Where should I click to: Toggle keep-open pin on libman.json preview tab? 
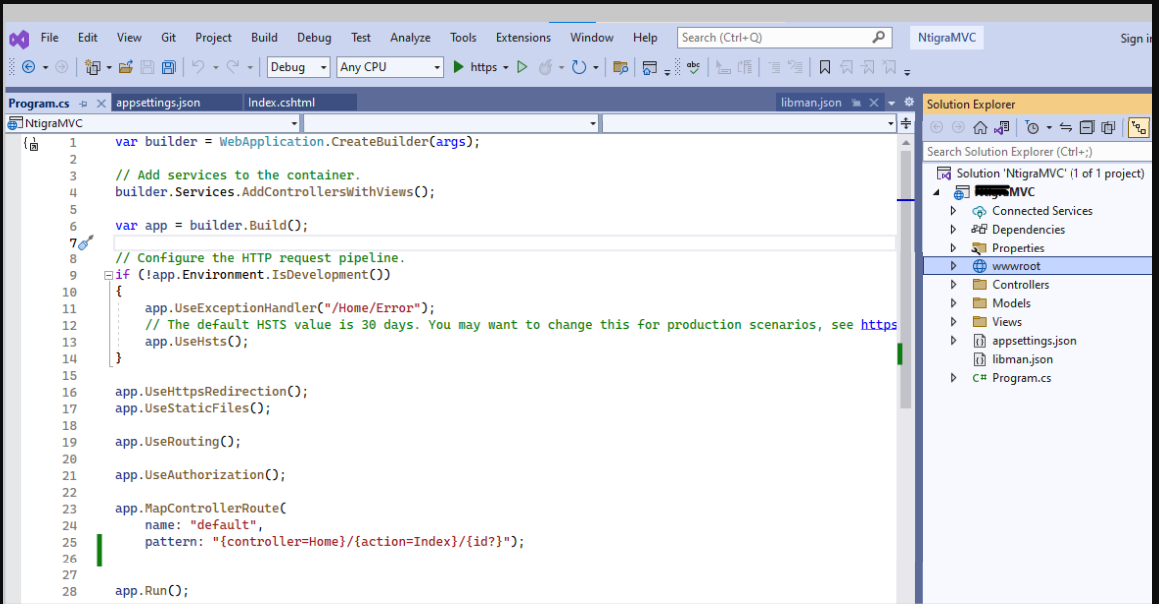click(856, 103)
